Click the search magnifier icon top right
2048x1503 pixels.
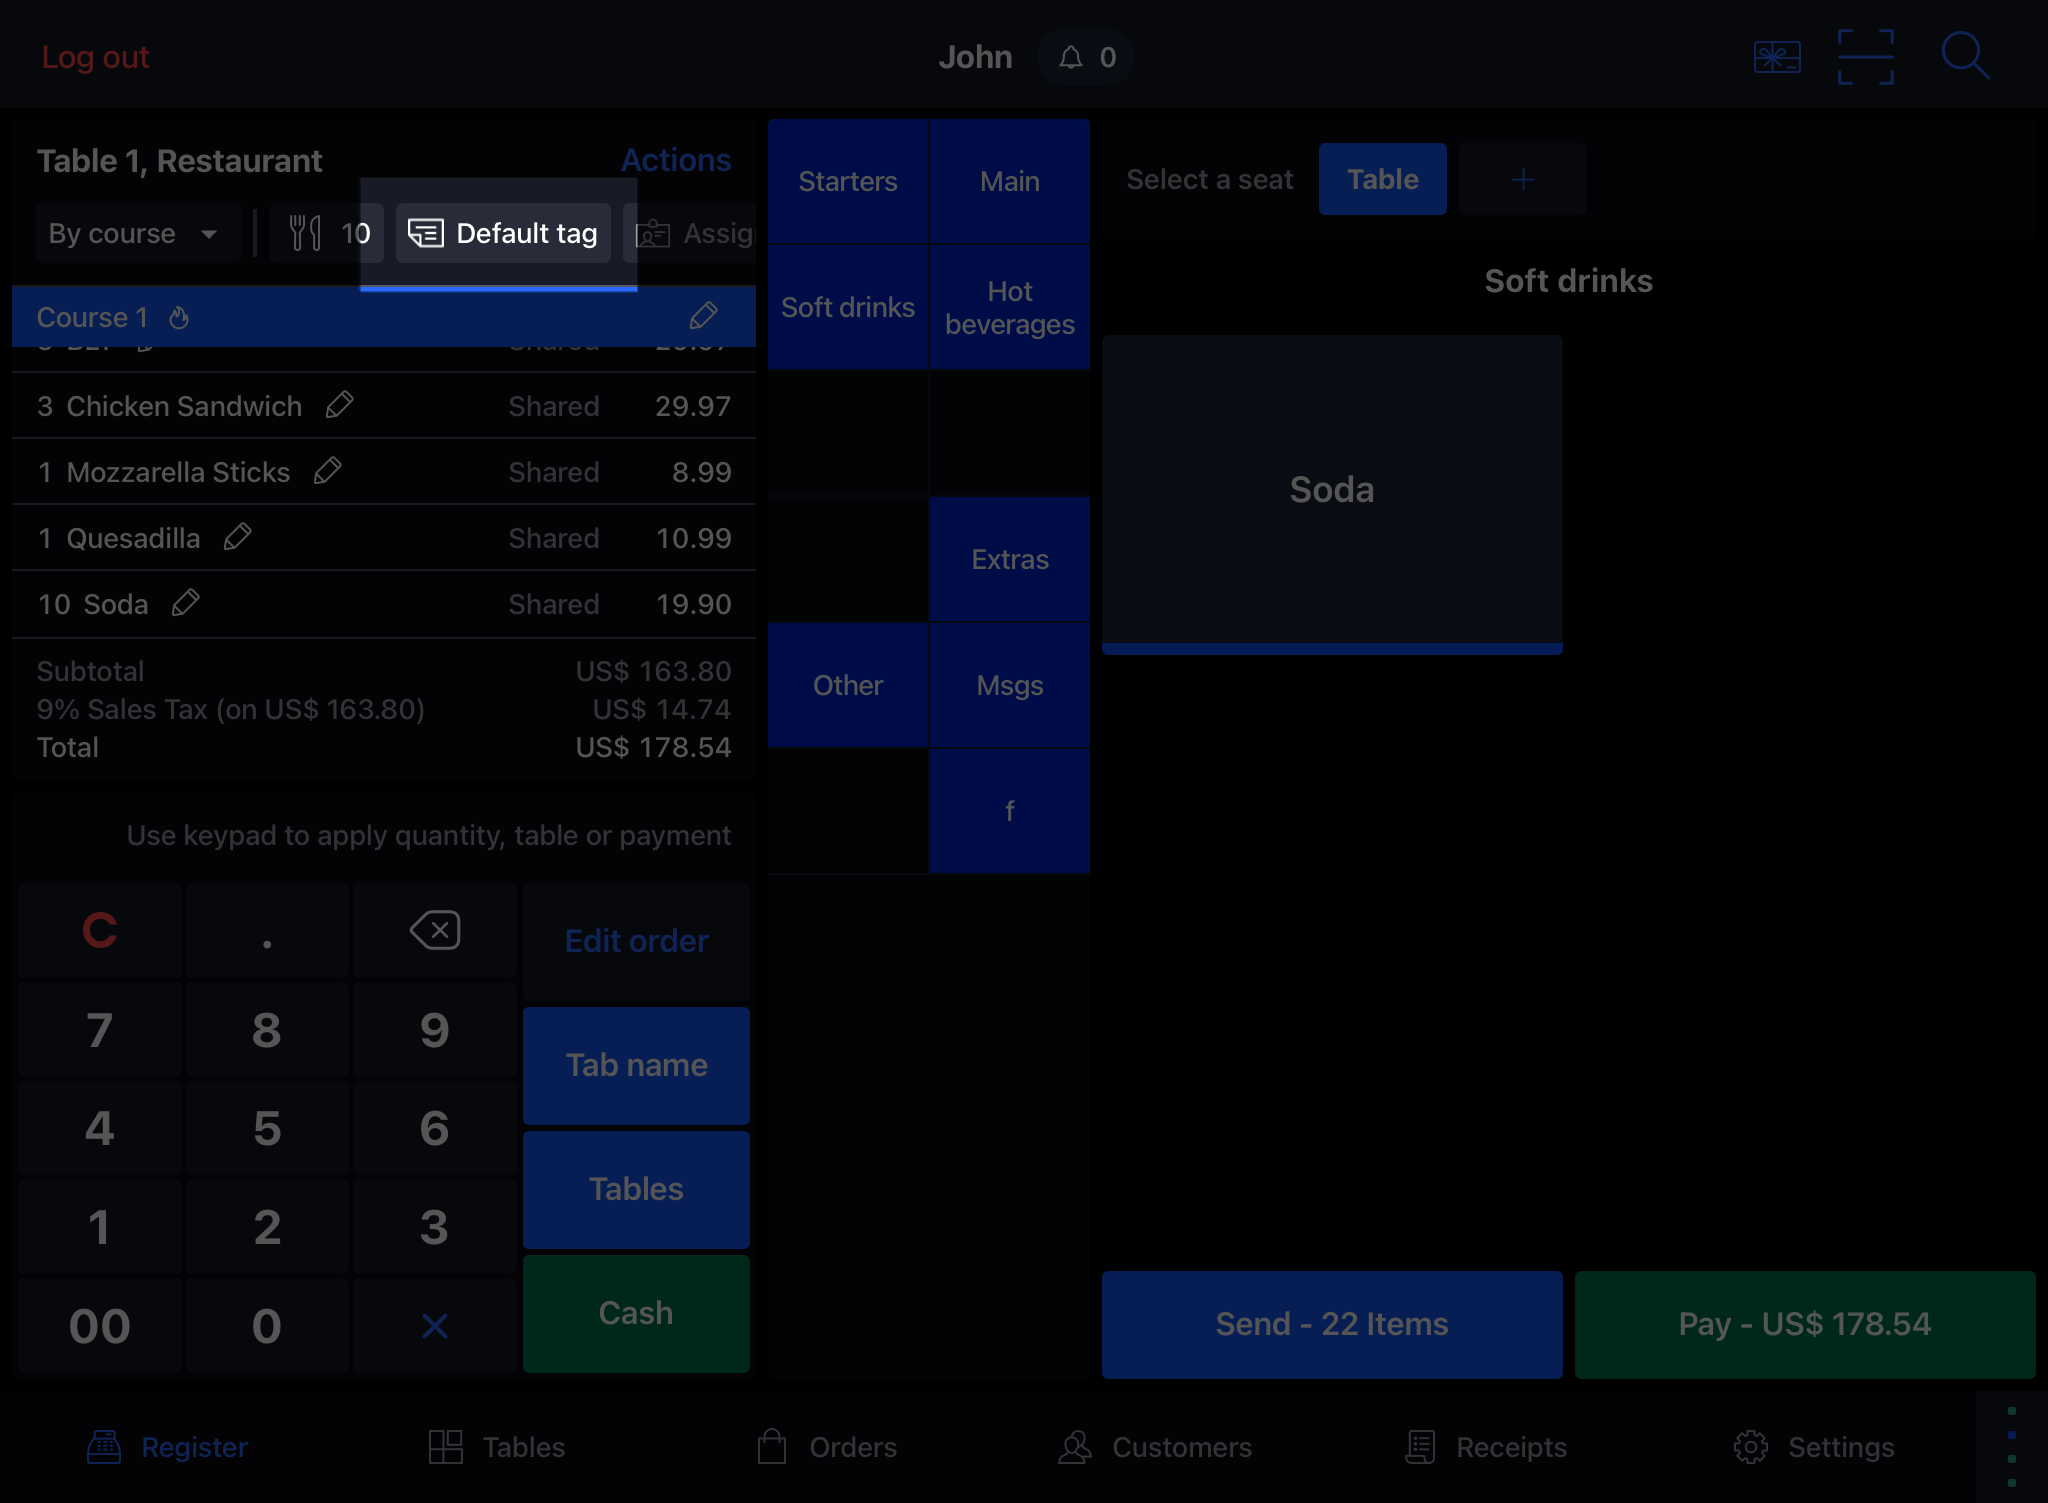(x=1967, y=56)
